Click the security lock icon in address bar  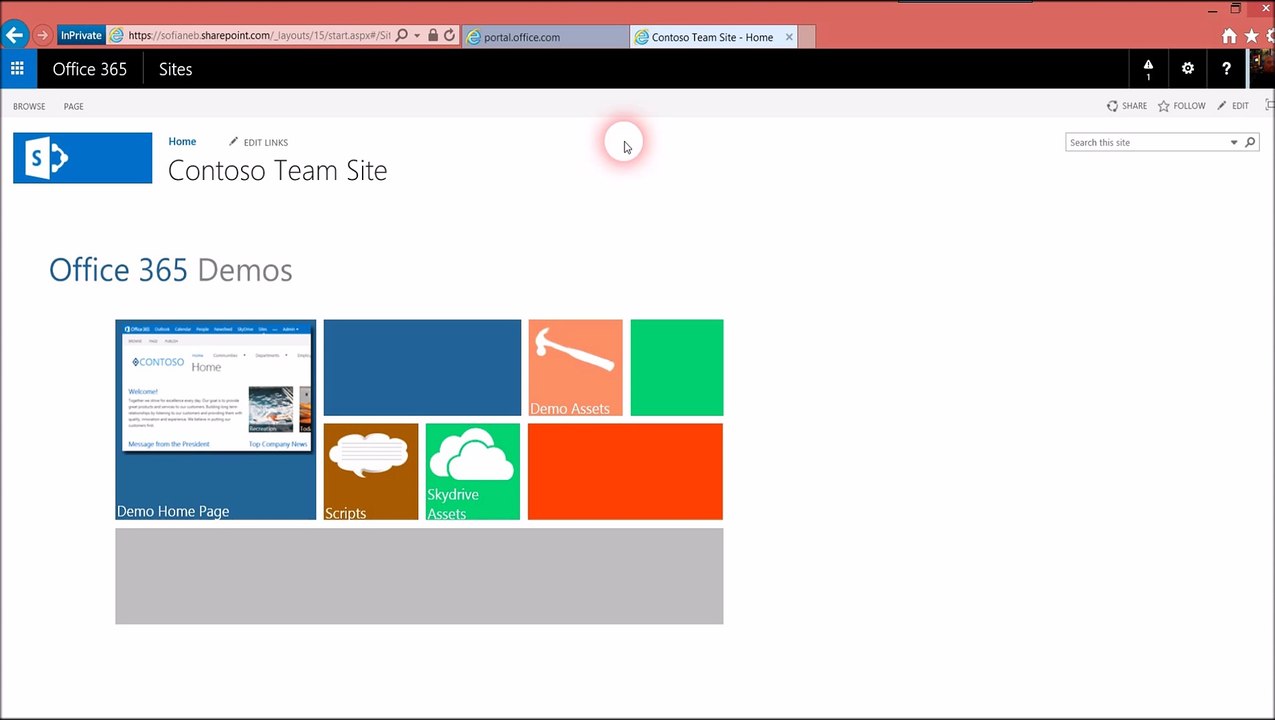click(433, 36)
